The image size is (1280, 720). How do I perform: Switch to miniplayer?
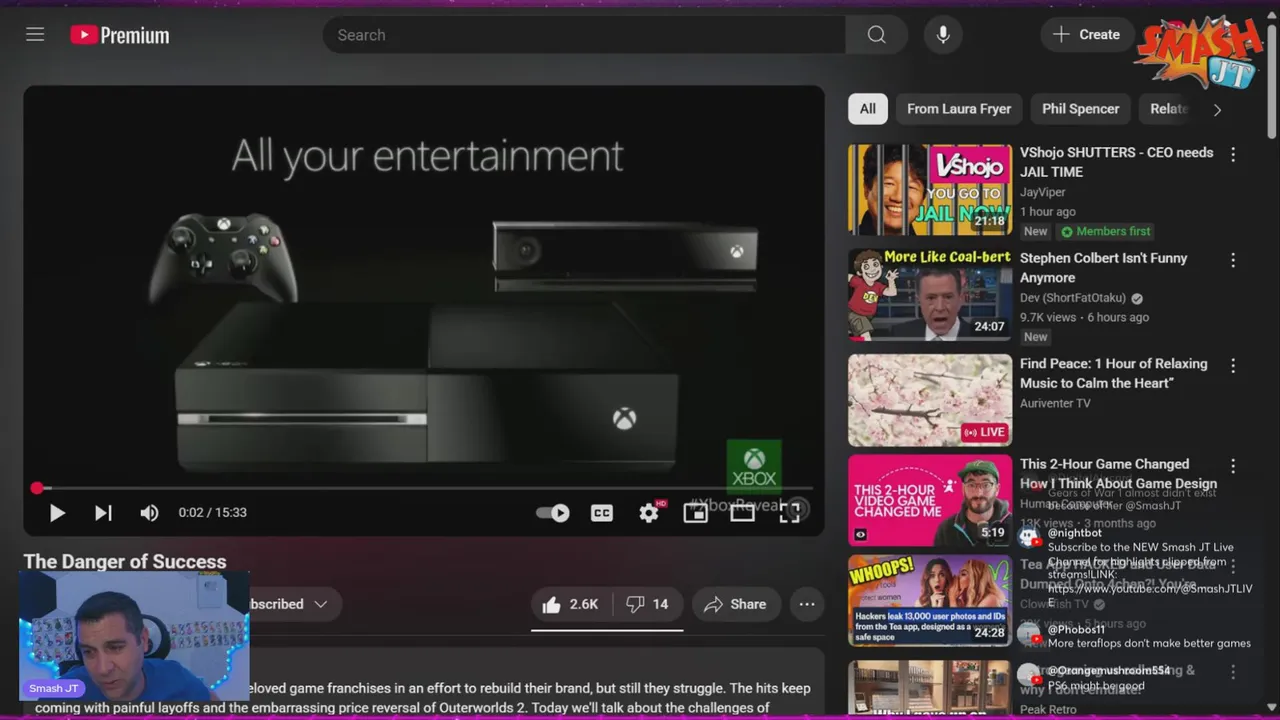(695, 513)
